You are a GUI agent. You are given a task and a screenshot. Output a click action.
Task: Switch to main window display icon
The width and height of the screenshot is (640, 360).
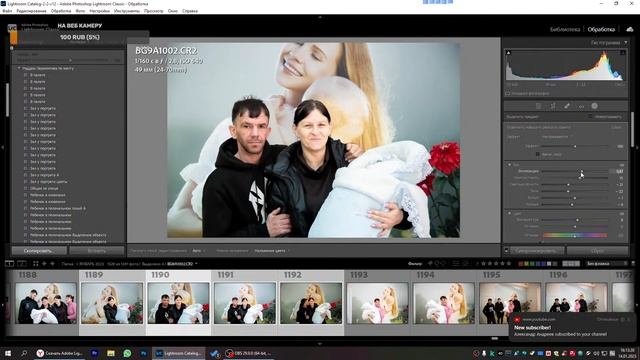coord(9,264)
